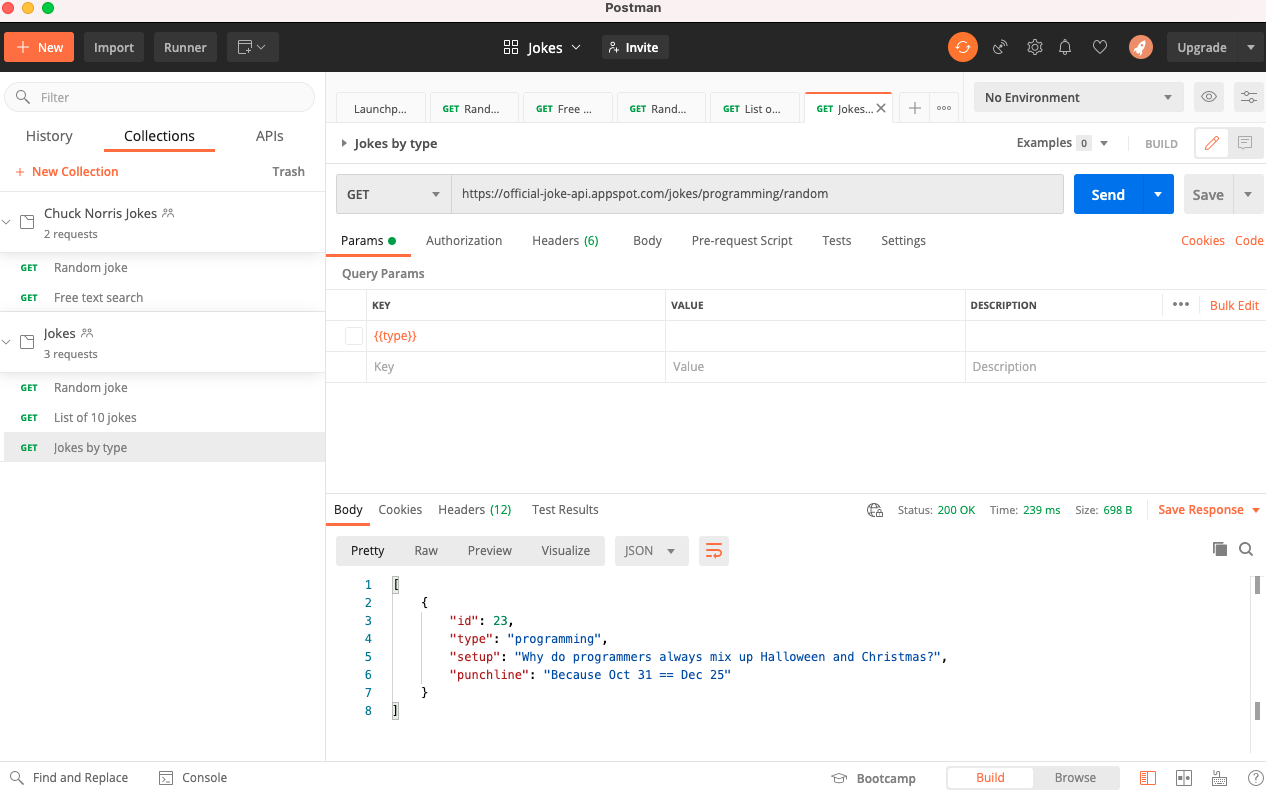The width and height of the screenshot is (1266, 792).
Task: Copy response body with copy icon
Action: tap(1219, 549)
